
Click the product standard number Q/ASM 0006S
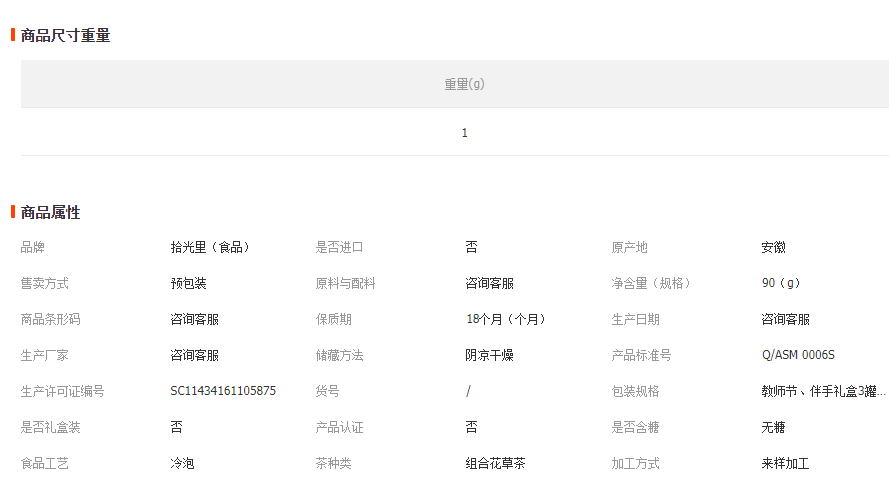(797, 355)
